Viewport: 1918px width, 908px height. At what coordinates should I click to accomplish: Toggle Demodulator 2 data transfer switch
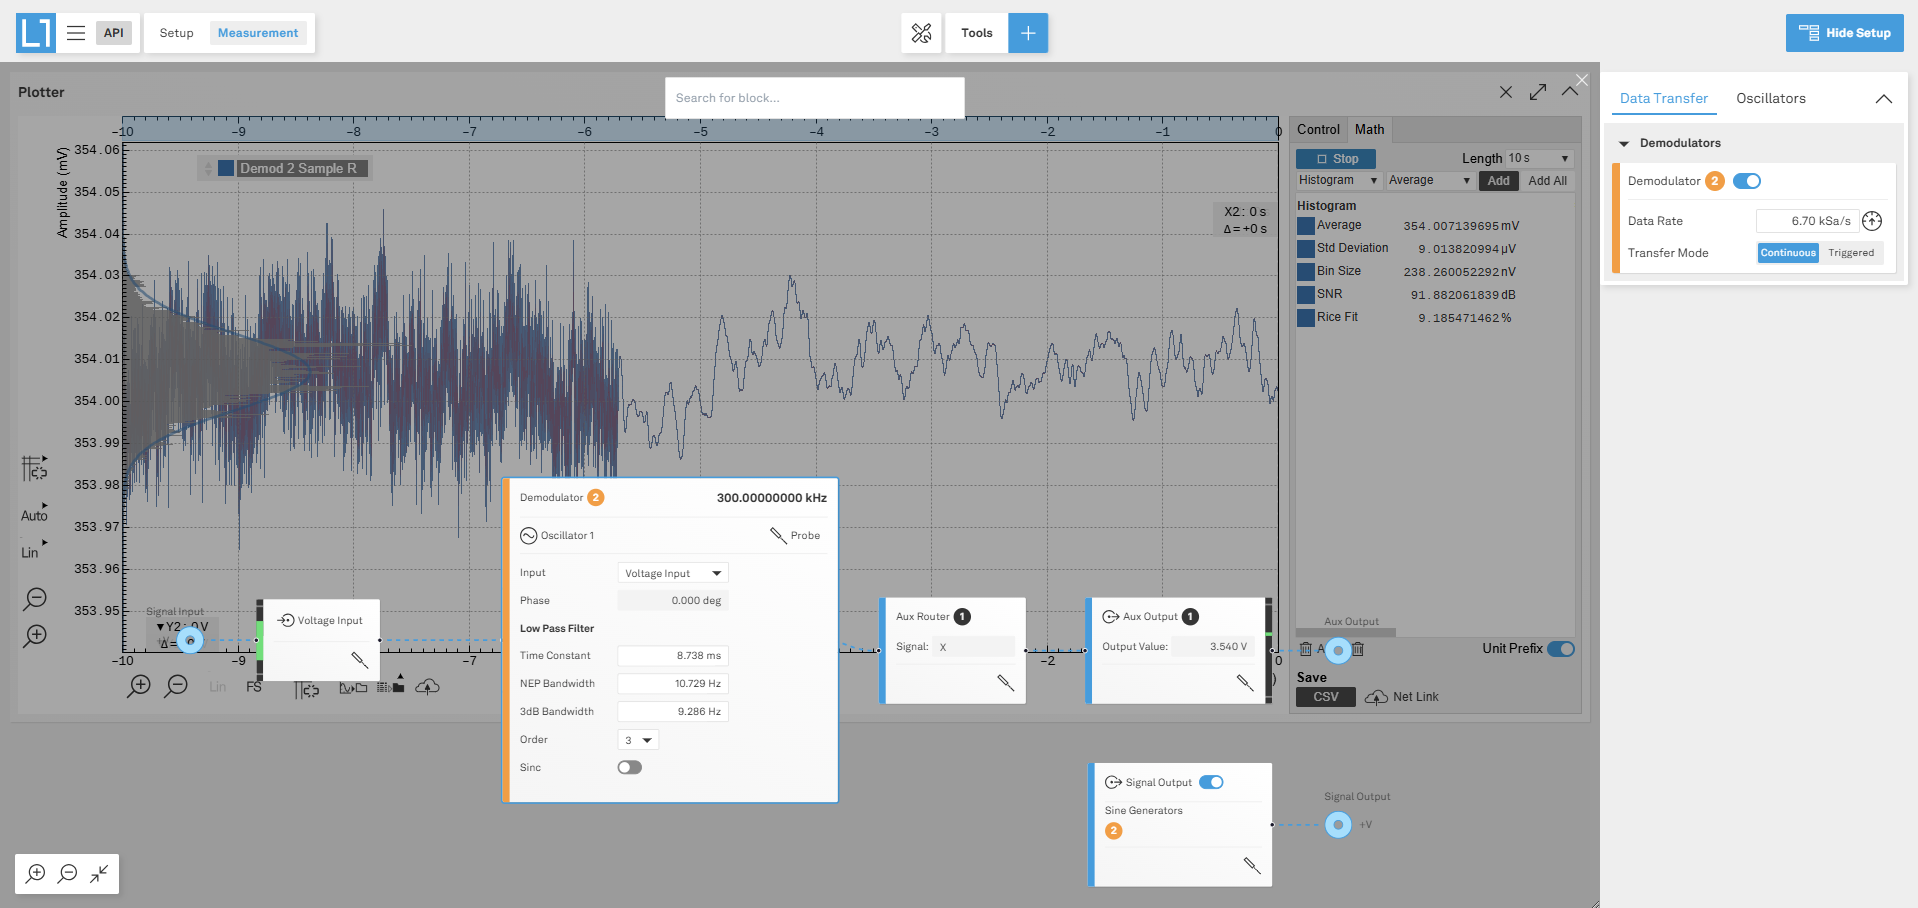(1747, 181)
